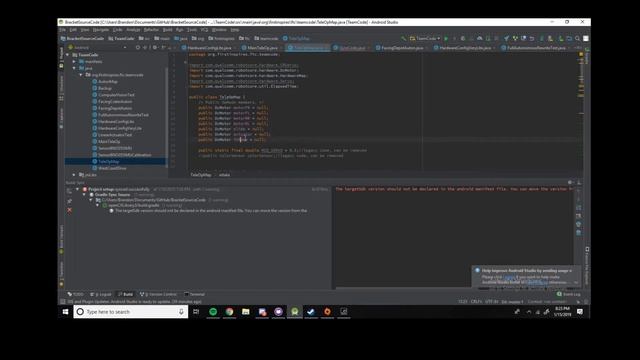Open Build panel gear options
640x360 pixels.
(x=570, y=182)
